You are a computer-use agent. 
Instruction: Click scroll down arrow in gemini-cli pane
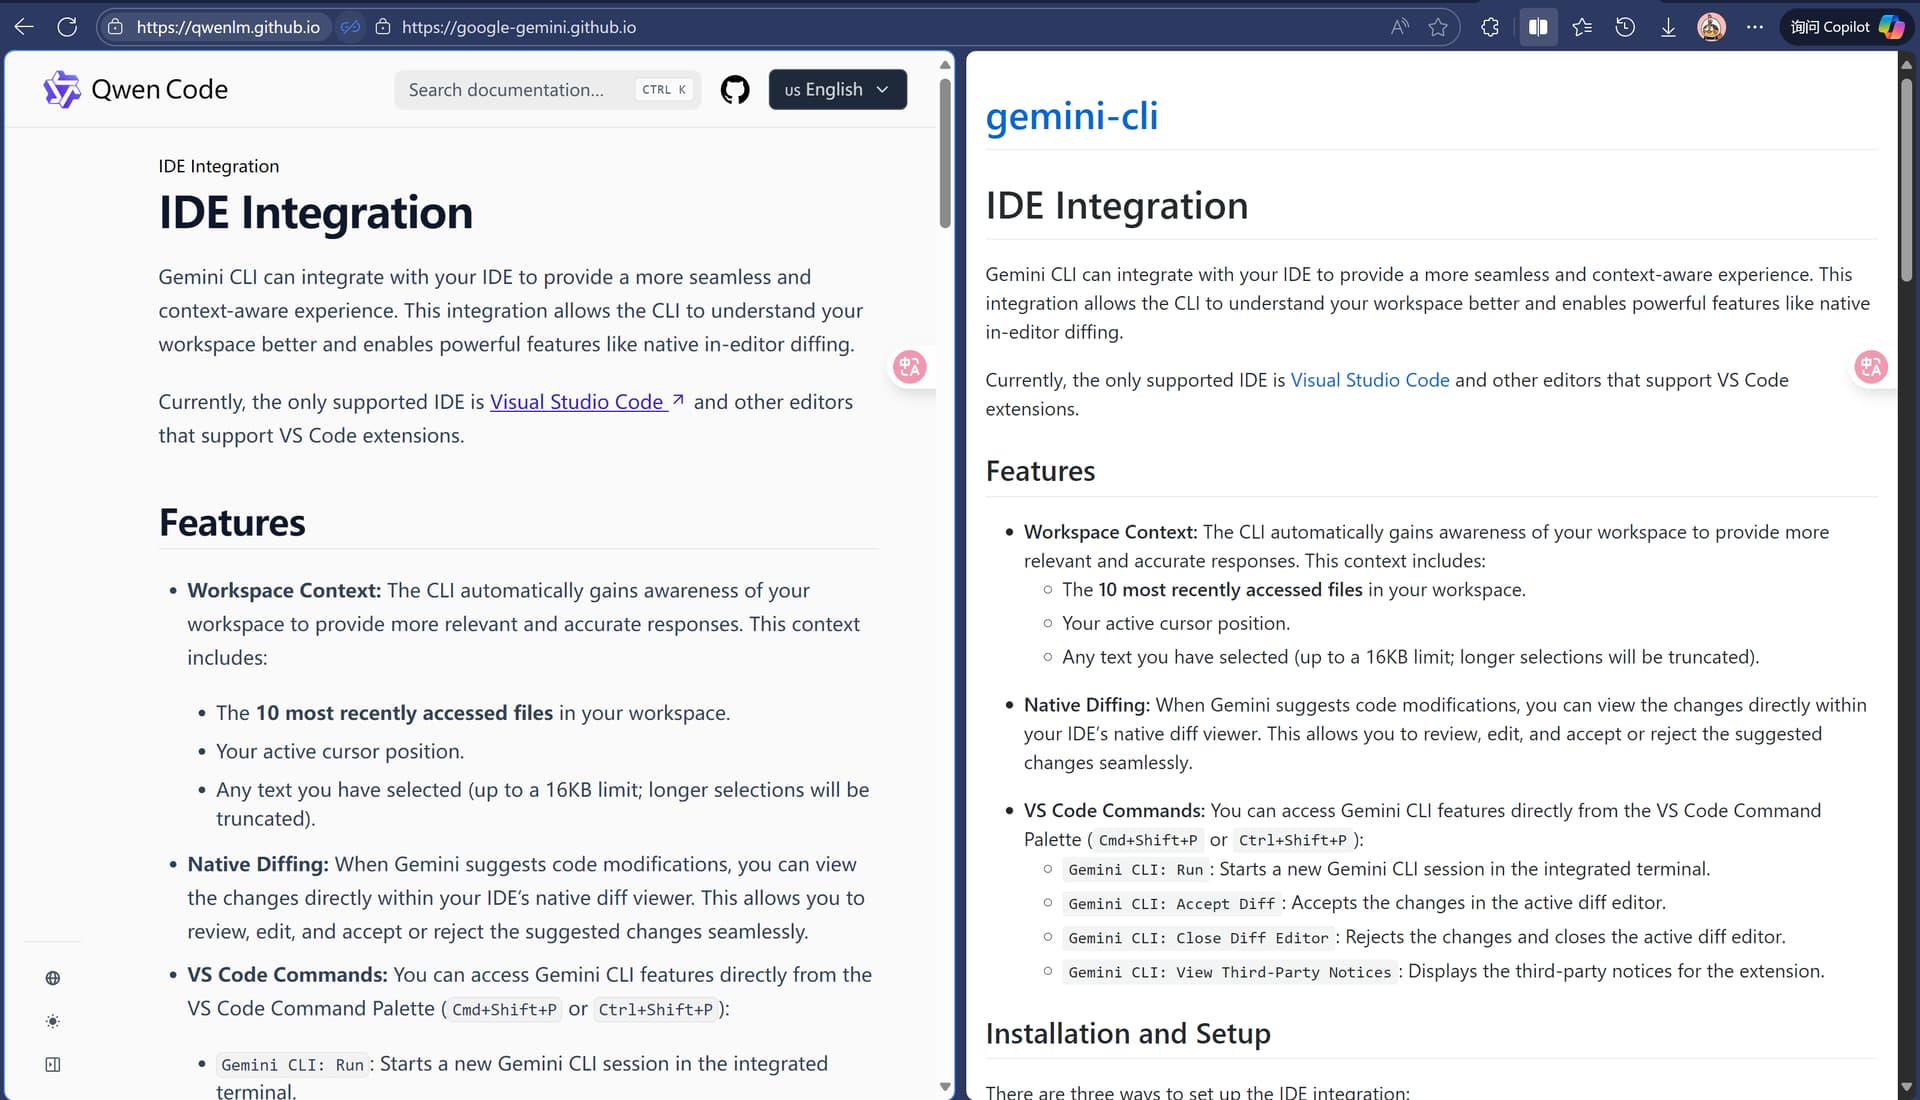[x=1906, y=1086]
